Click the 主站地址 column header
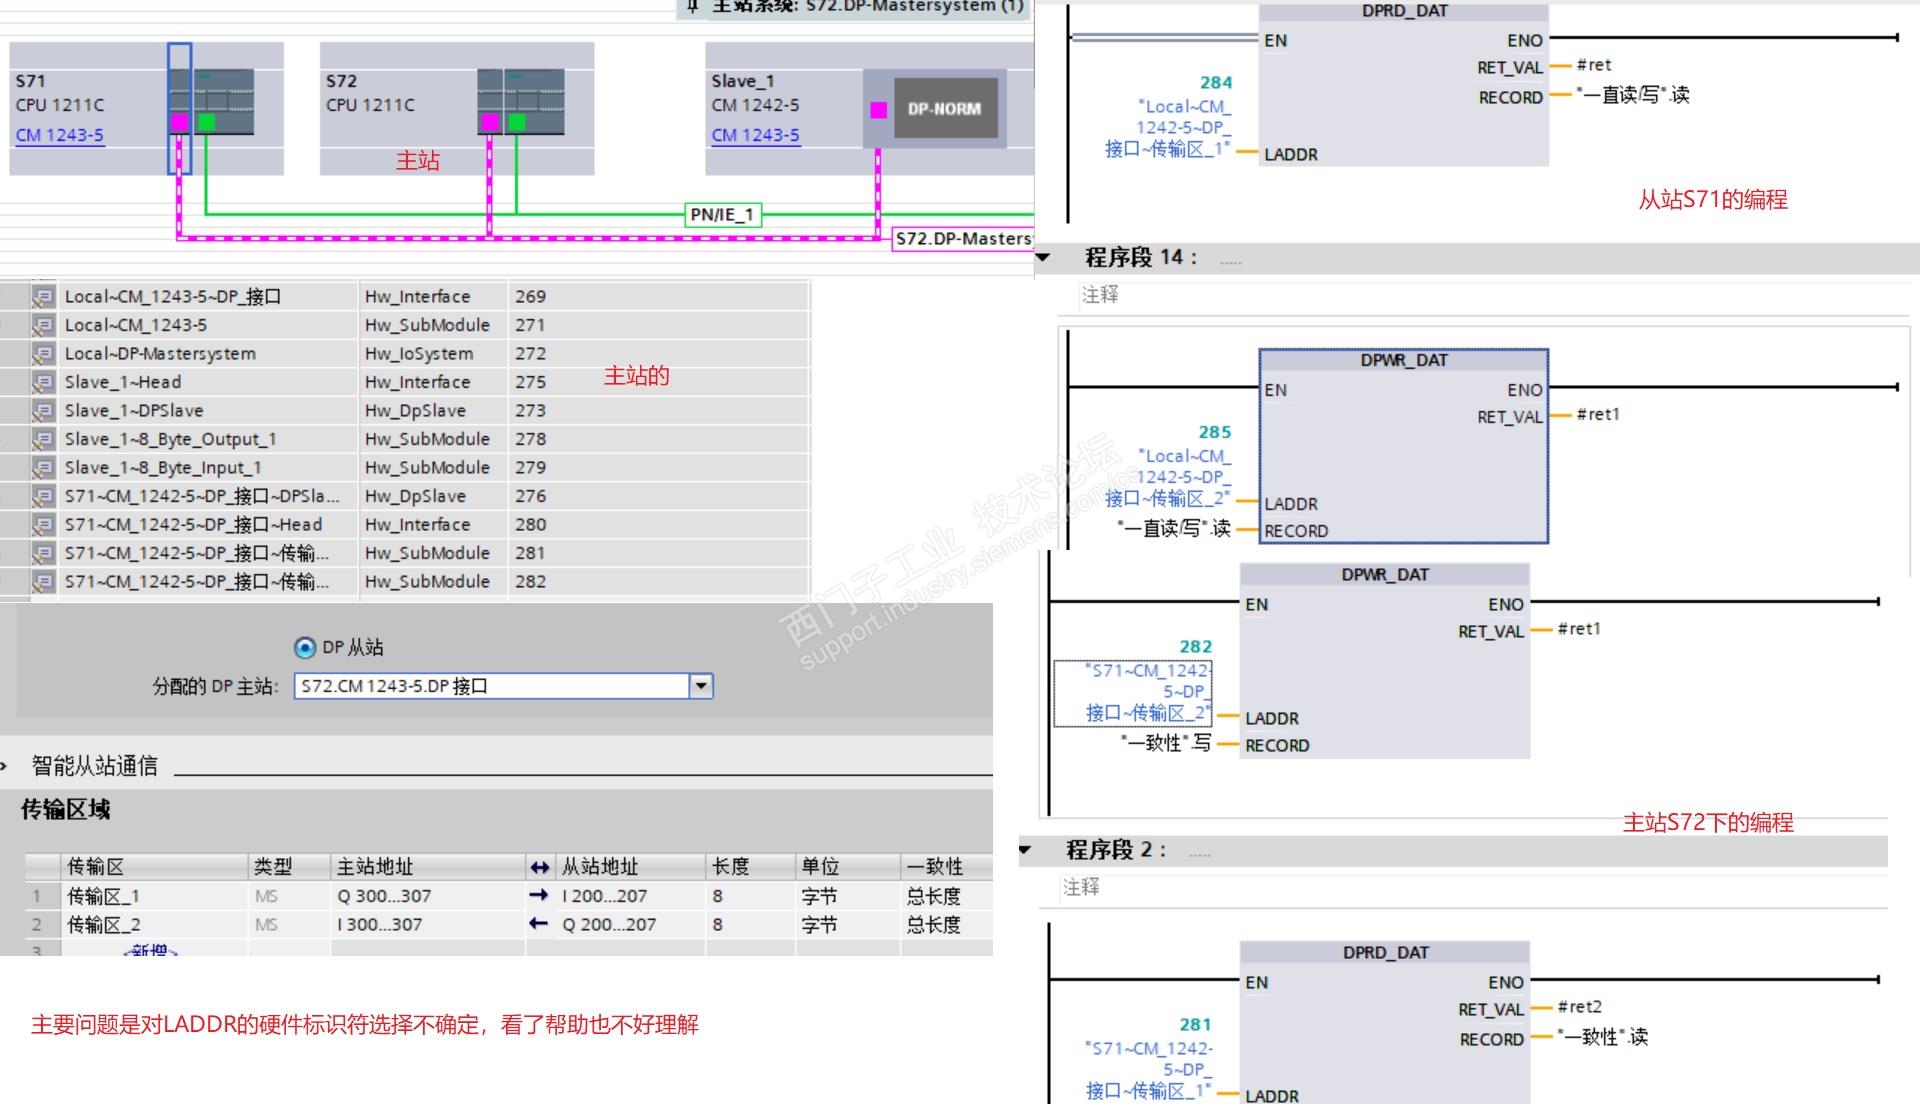 (x=375, y=867)
